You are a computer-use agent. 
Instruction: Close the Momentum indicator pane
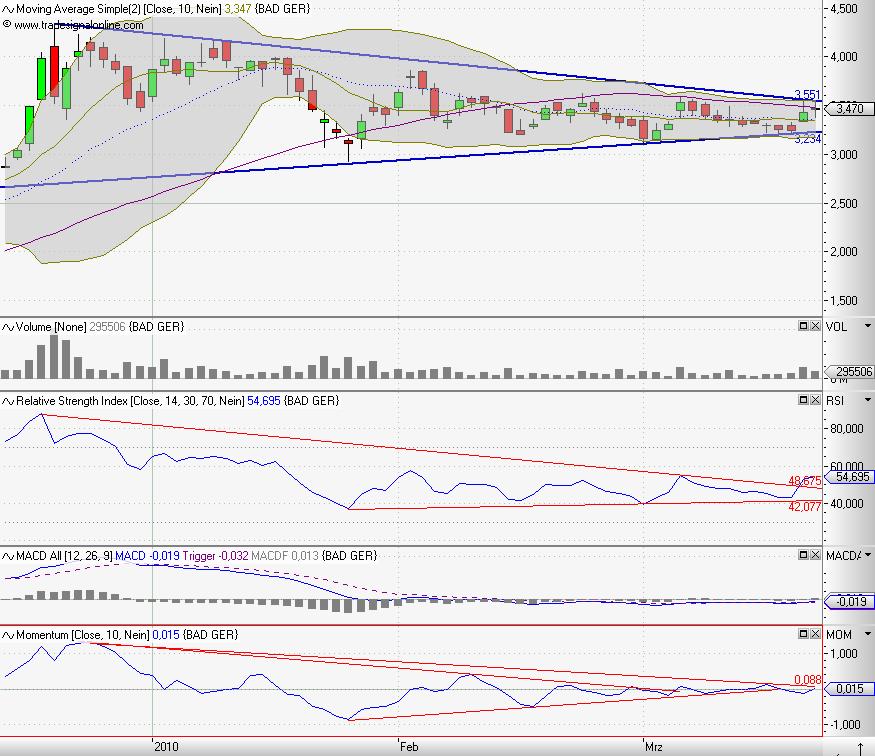coord(814,634)
